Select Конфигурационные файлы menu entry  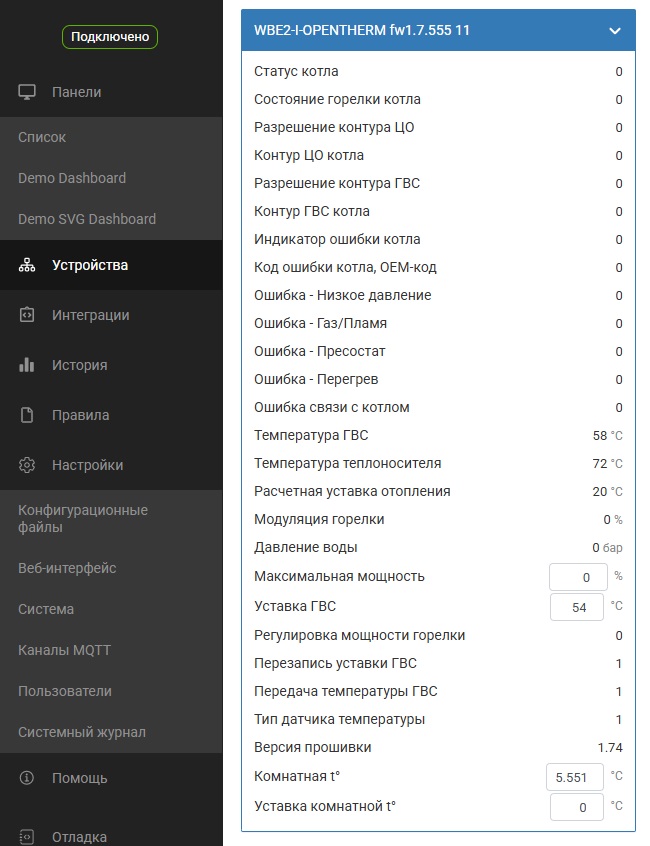83,518
